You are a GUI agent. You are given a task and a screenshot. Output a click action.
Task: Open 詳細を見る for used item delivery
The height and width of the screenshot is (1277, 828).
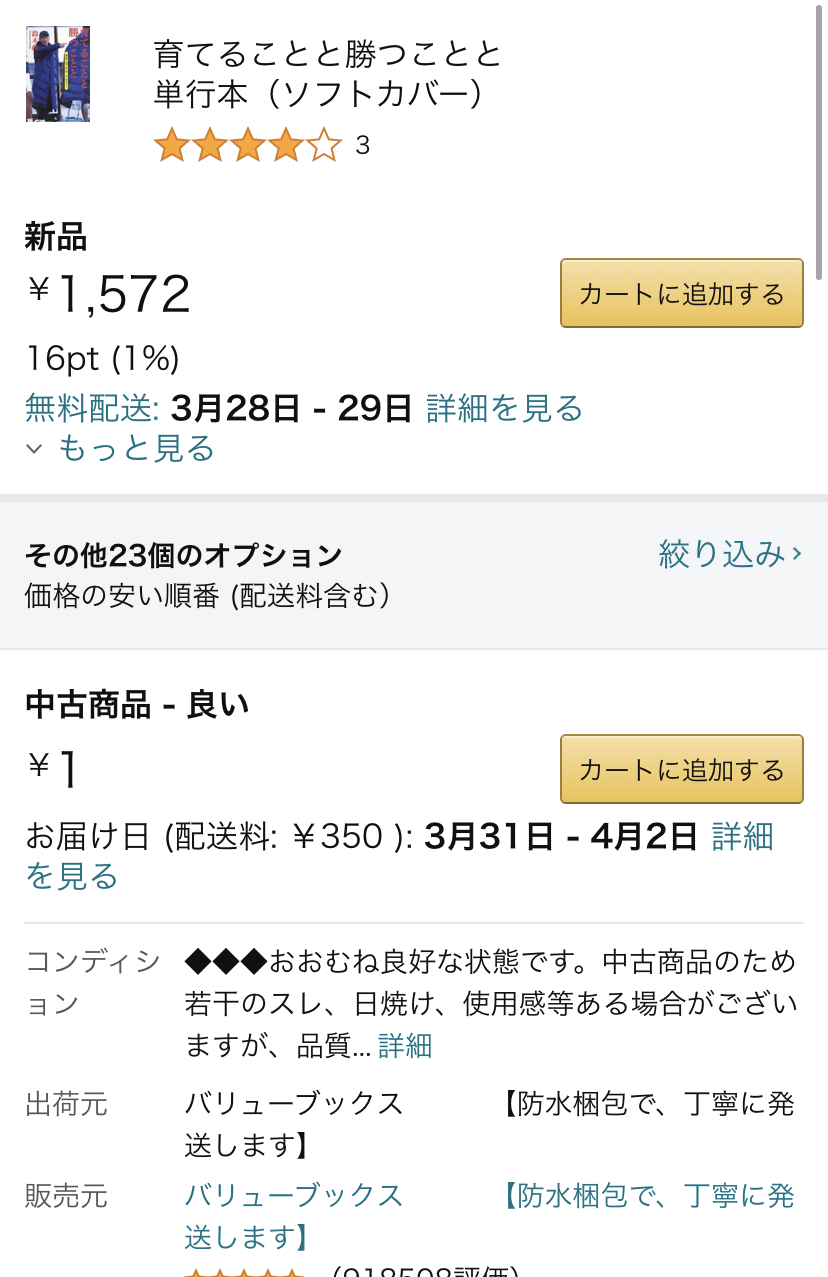click(742, 836)
